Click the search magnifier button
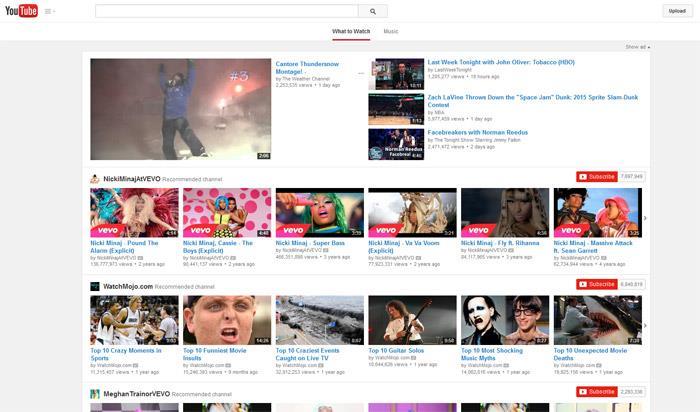Image resolution: width=700 pixels, height=412 pixels. [x=373, y=11]
